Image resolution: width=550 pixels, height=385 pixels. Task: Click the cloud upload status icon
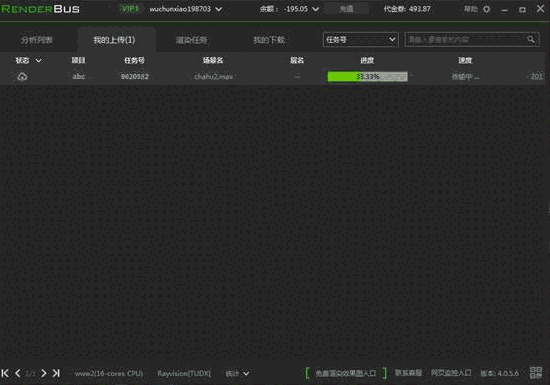pyautogui.click(x=22, y=76)
